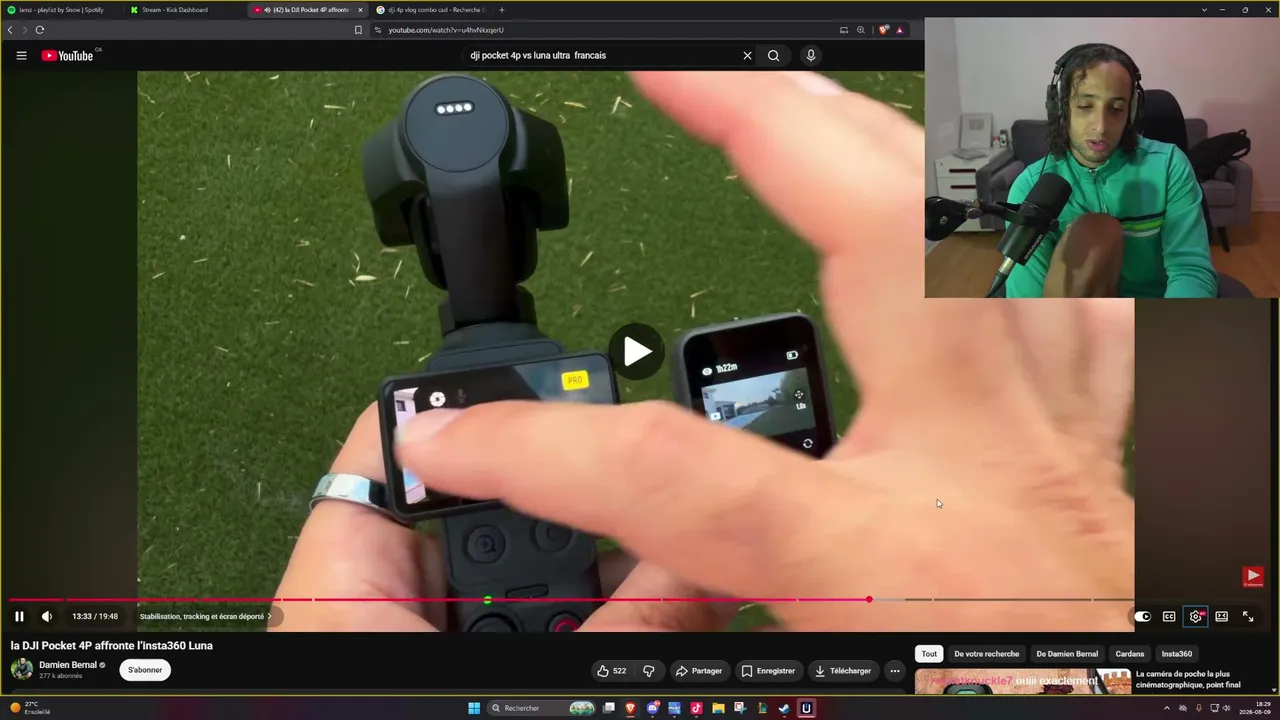Click the address bar URL
Screen dimensions: 1280x720
pyautogui.click(x=446, y=30)
